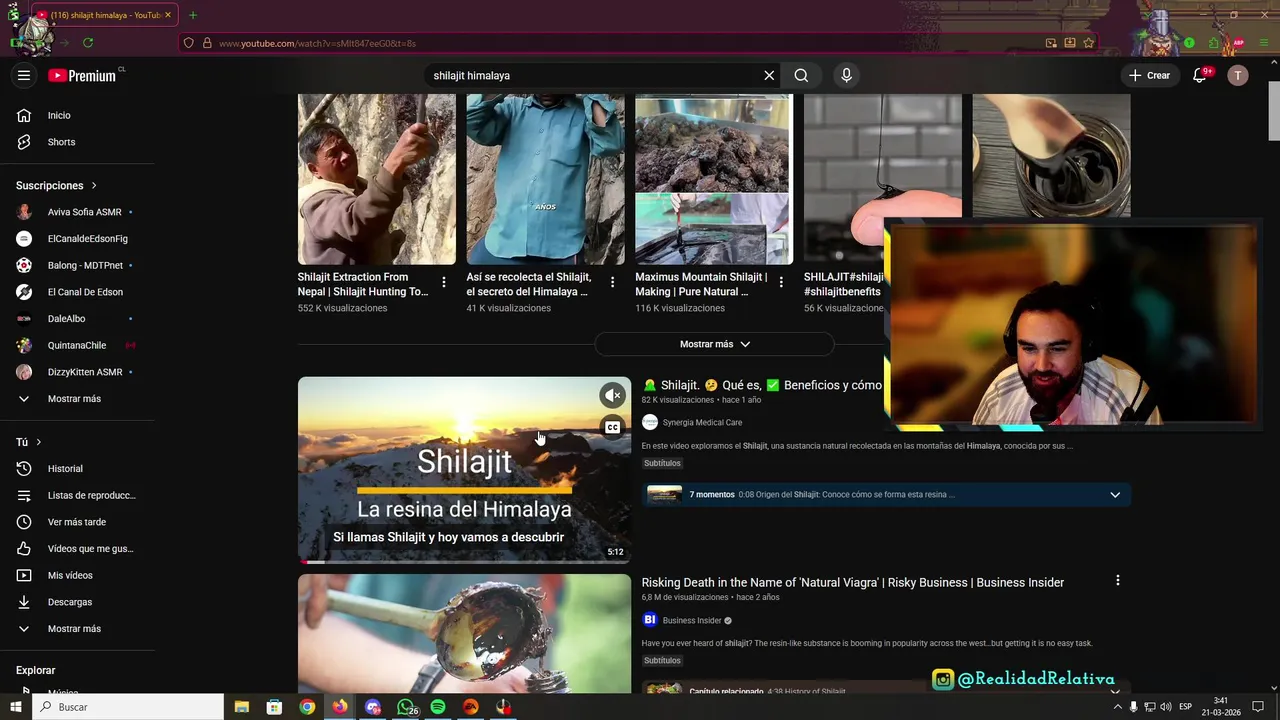Image resolution: width=1280 pixels, height=720 pixels.
Task: Open the notifications bell
Action: pos(1200,75)
